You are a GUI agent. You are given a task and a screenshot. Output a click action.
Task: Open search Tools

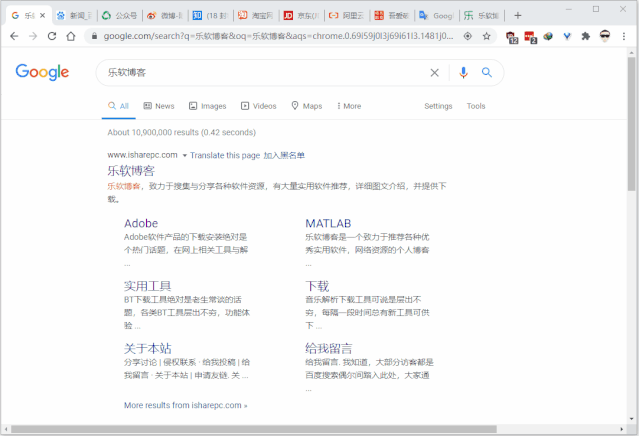476,106
